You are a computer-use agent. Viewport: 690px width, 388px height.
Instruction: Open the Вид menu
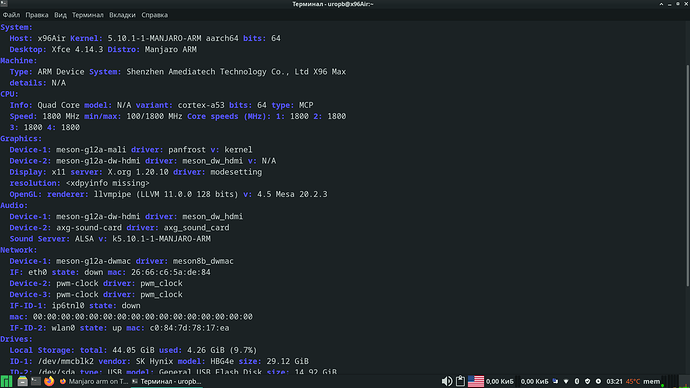tap(60, 15)
